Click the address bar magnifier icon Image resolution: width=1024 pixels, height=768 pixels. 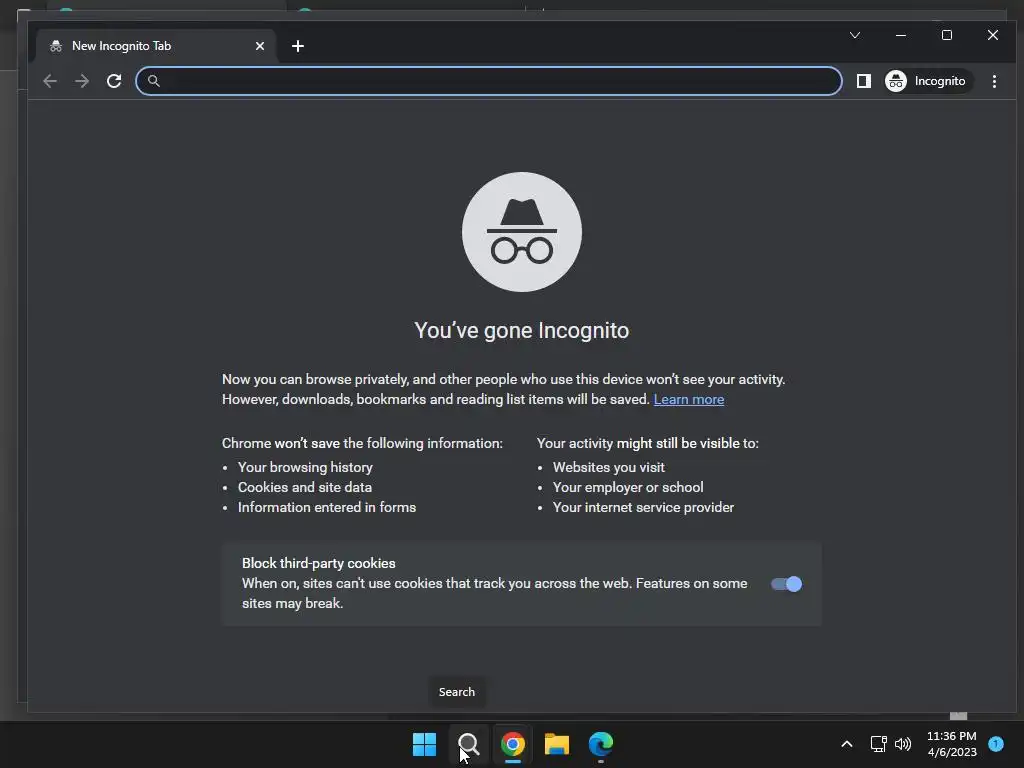point(153,81)
